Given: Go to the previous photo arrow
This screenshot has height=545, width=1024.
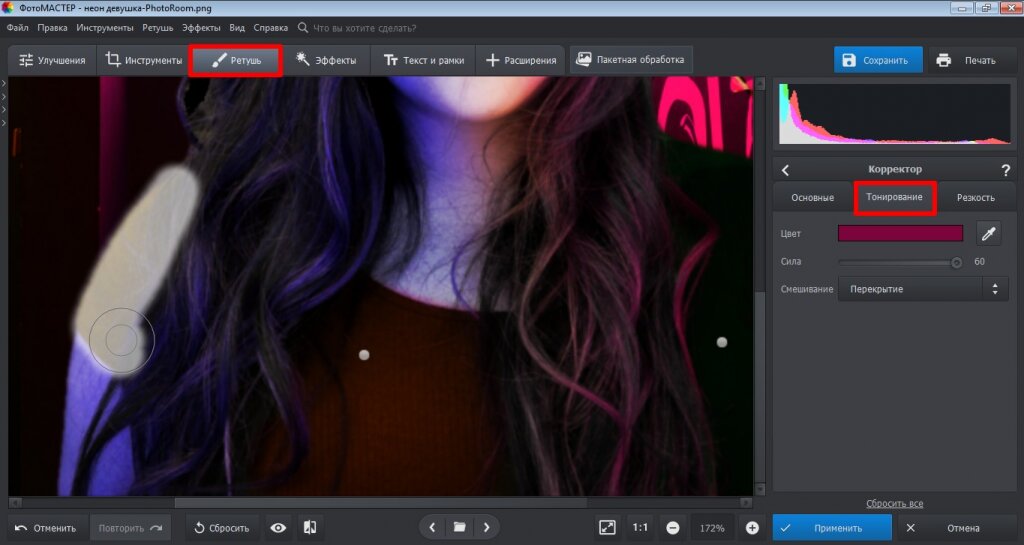Looking at the screenshot, I should [432, 527].
